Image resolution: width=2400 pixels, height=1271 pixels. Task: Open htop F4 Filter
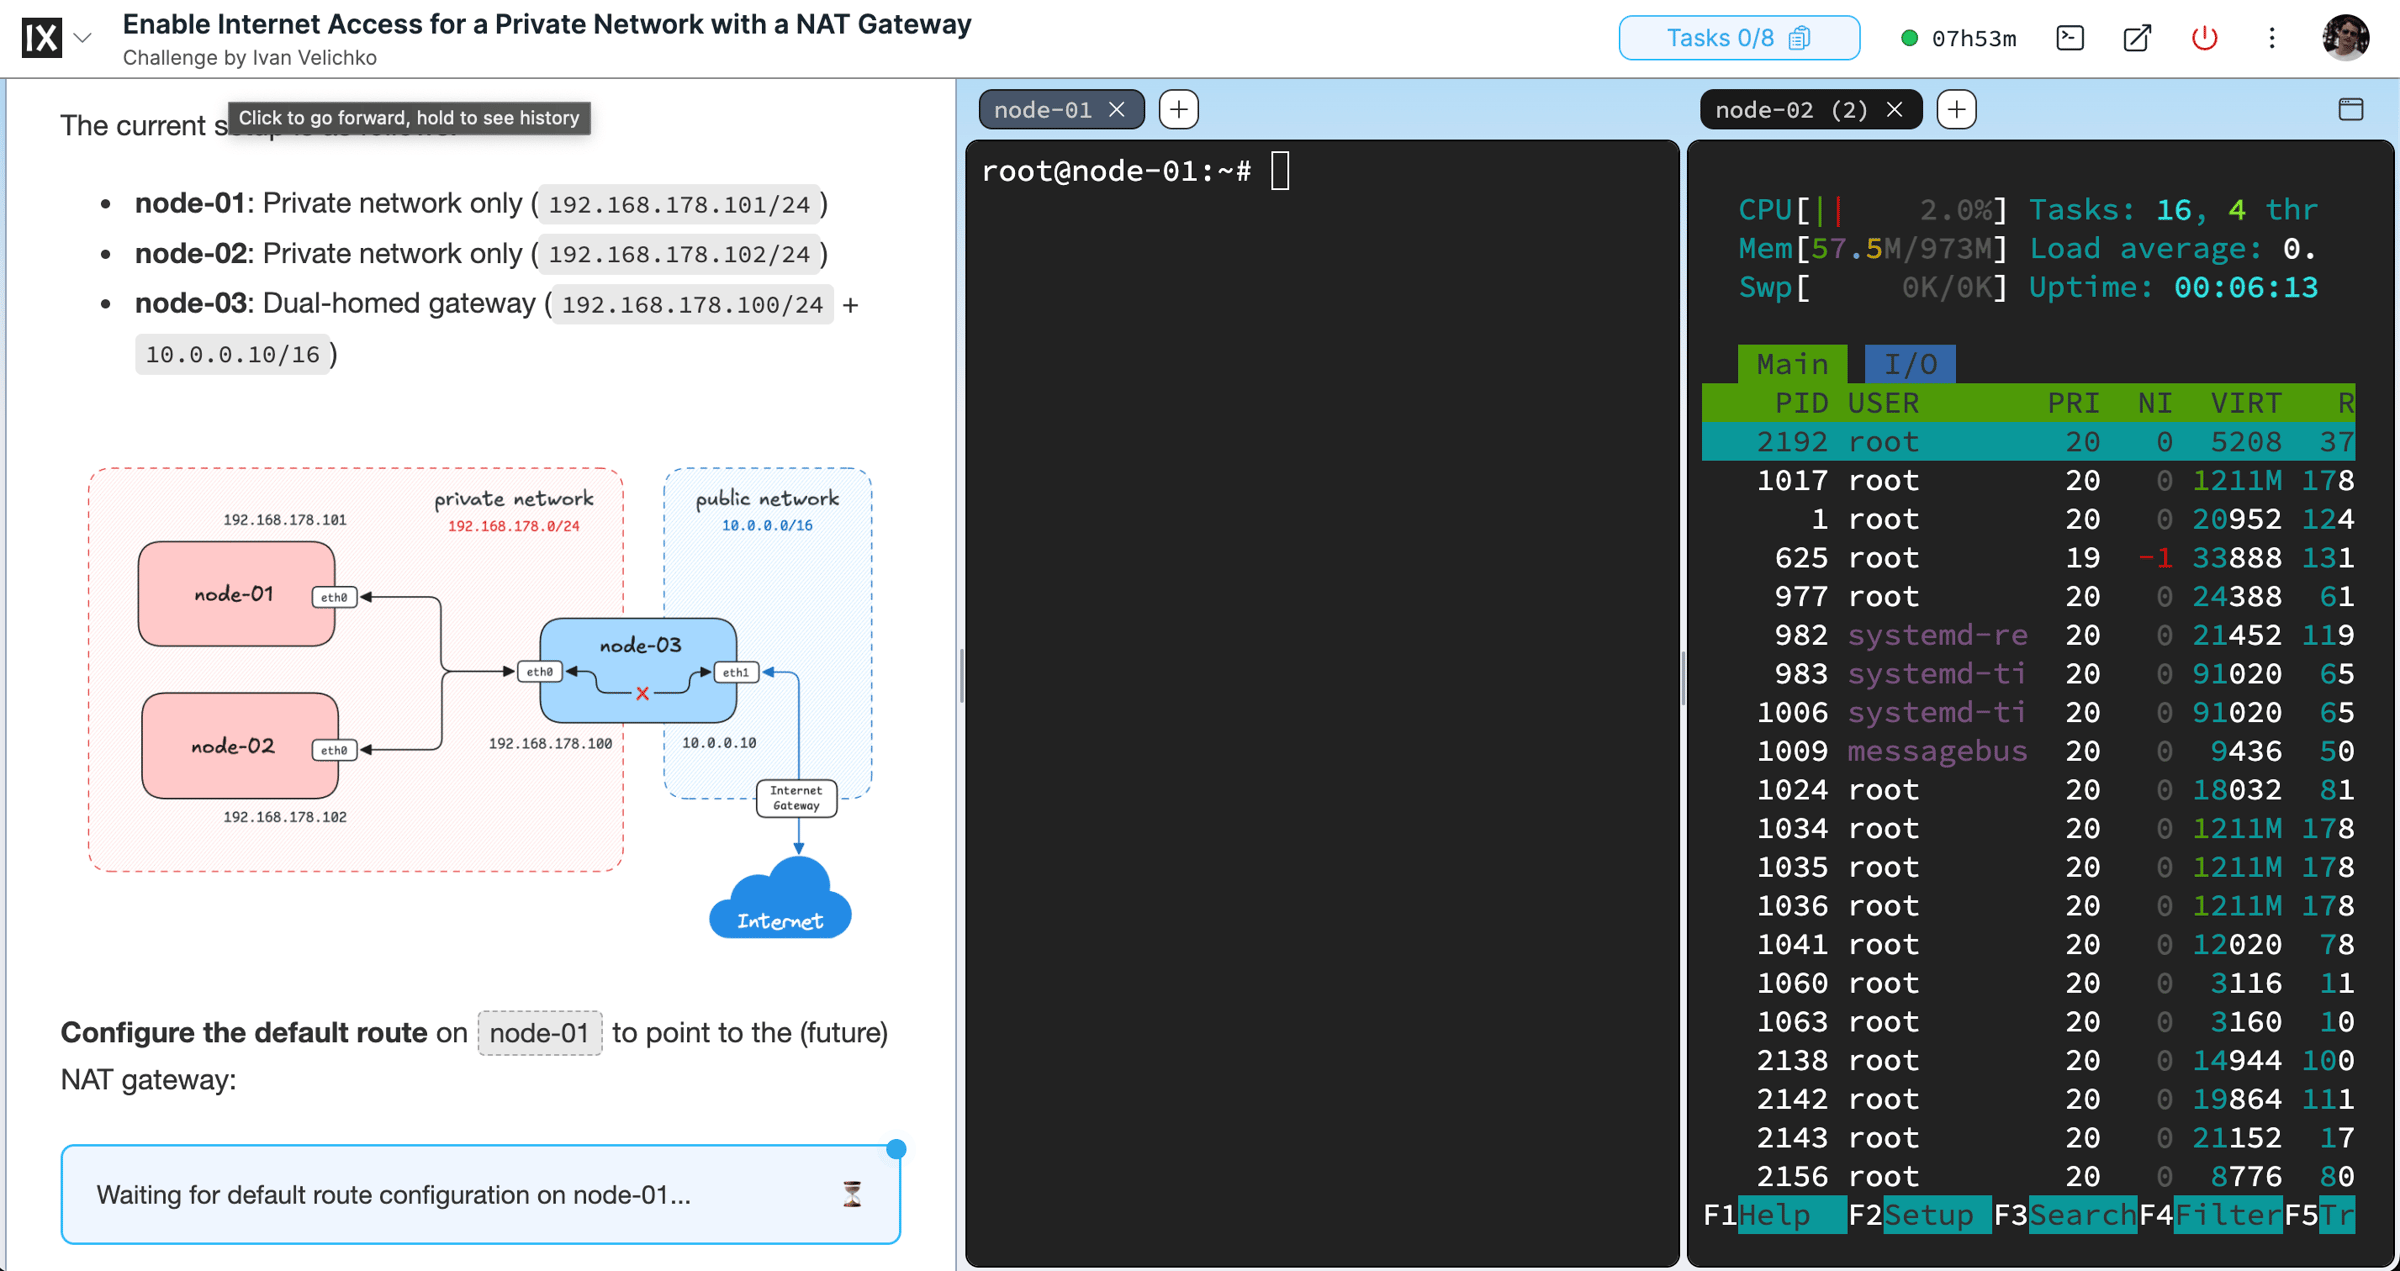click(x=2210, y=1215)
